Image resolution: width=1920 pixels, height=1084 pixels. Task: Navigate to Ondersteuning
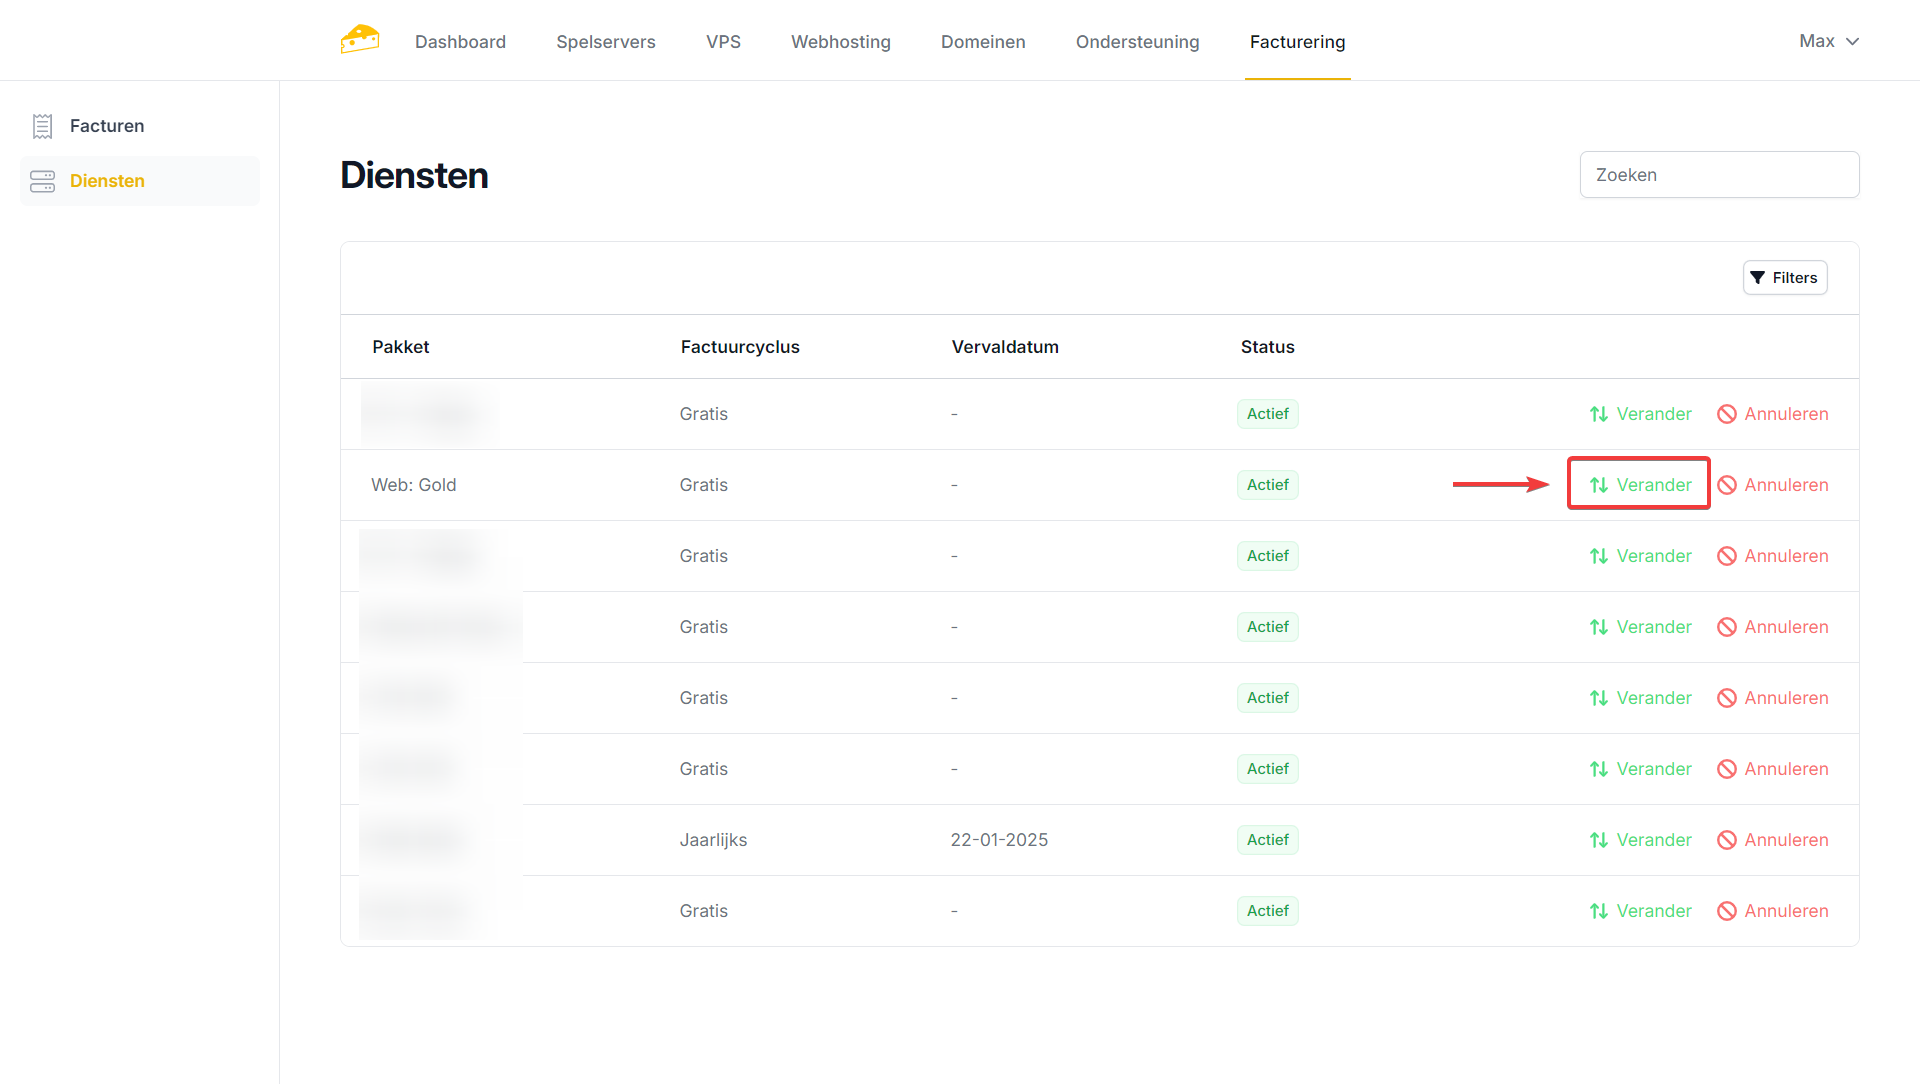[1137, 42]
